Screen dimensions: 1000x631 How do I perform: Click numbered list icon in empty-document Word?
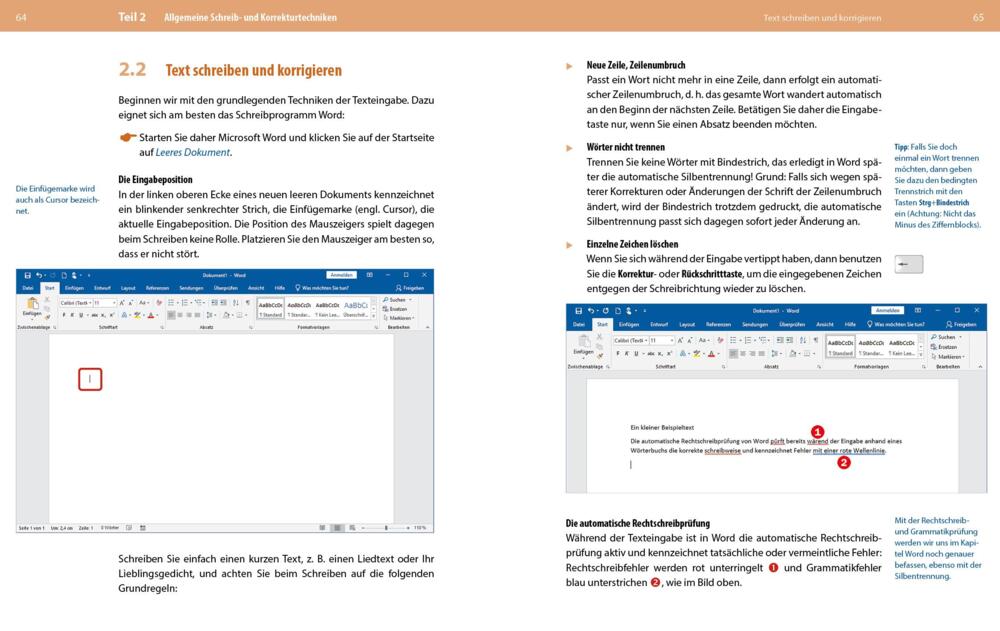tap(185, 303)
